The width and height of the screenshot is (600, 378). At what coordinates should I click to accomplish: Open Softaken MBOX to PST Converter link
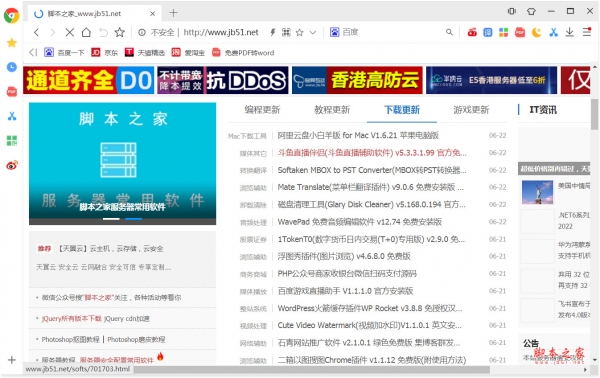coord(372,170)
